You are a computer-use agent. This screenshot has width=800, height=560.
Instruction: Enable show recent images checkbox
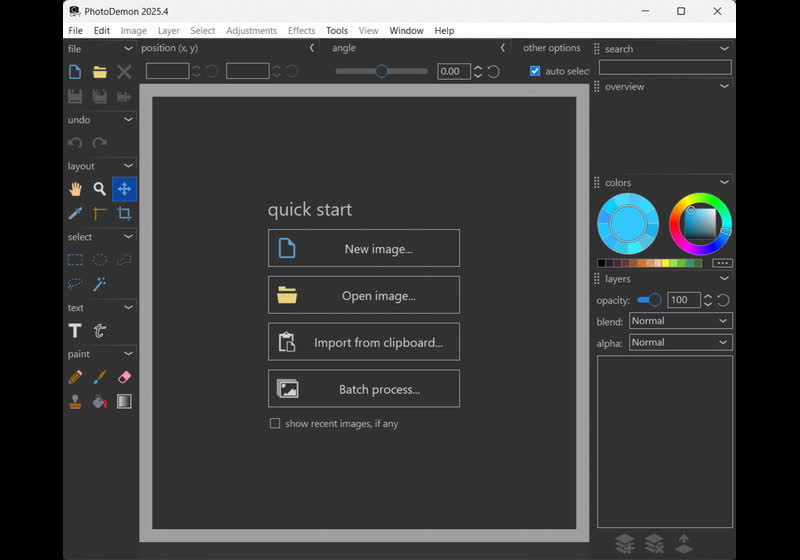[275, 424]
